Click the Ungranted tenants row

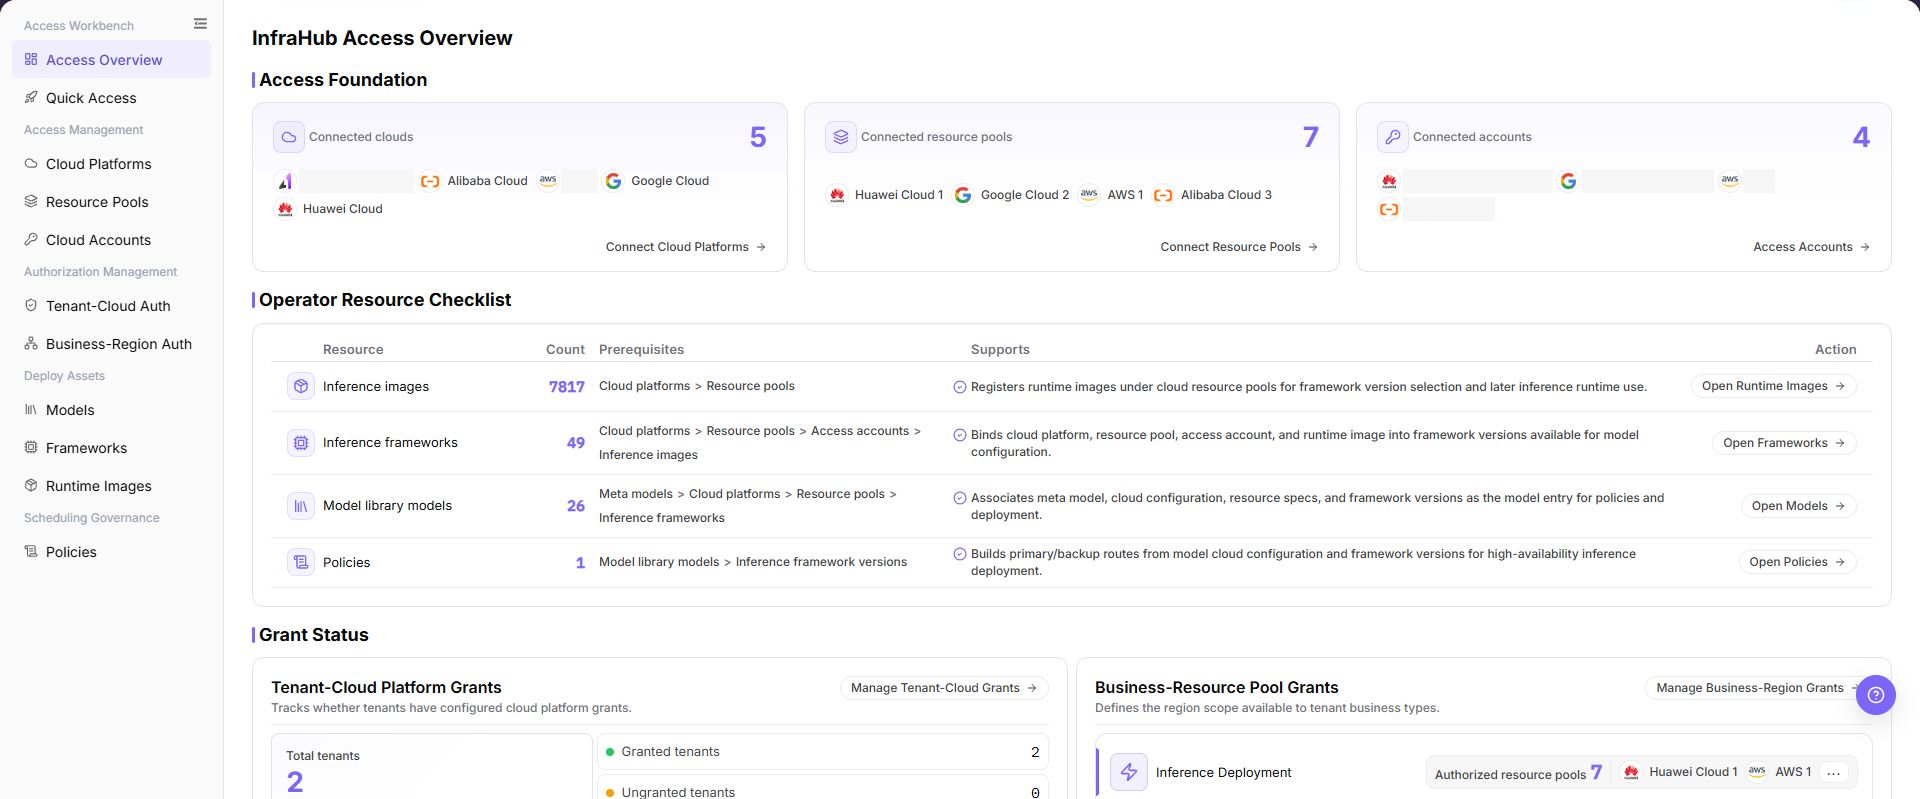[823, 787]
